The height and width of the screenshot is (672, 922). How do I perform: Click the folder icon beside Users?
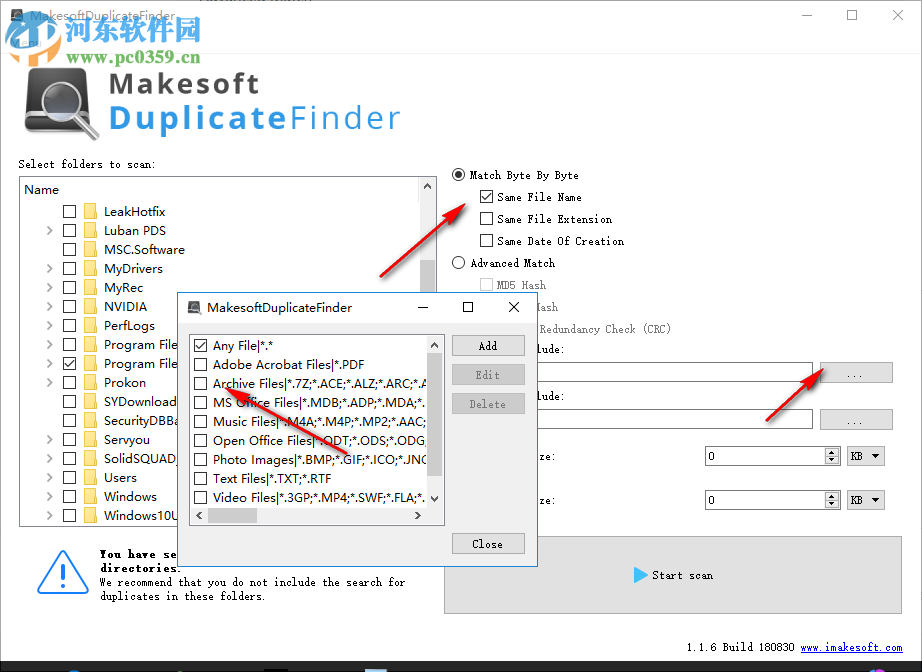(x=89, y=477)
